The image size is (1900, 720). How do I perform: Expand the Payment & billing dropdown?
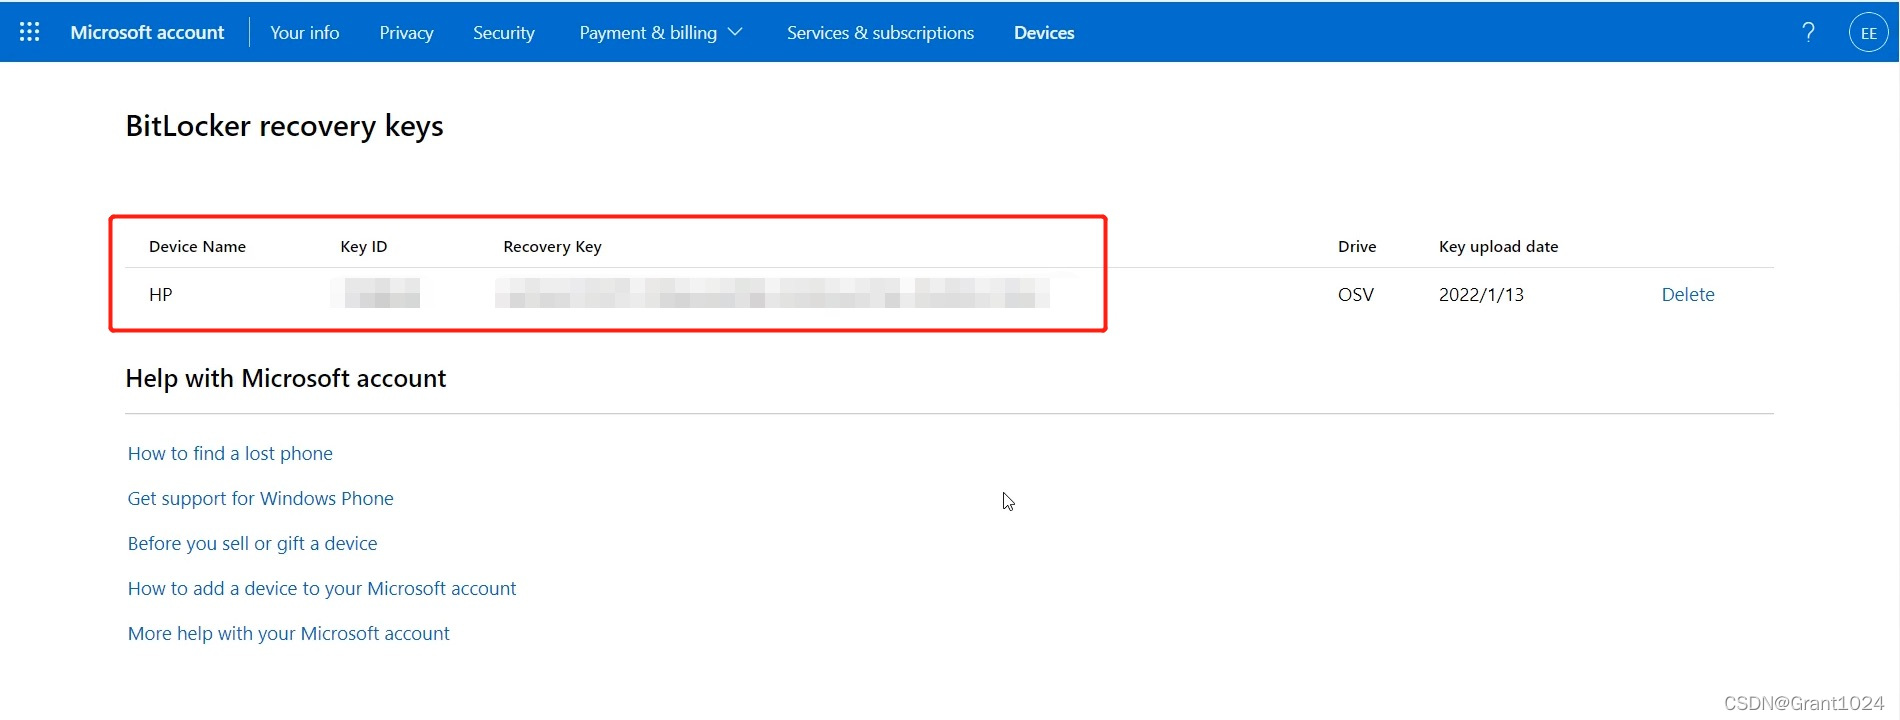pyautogui.click(x=661, y=32)
